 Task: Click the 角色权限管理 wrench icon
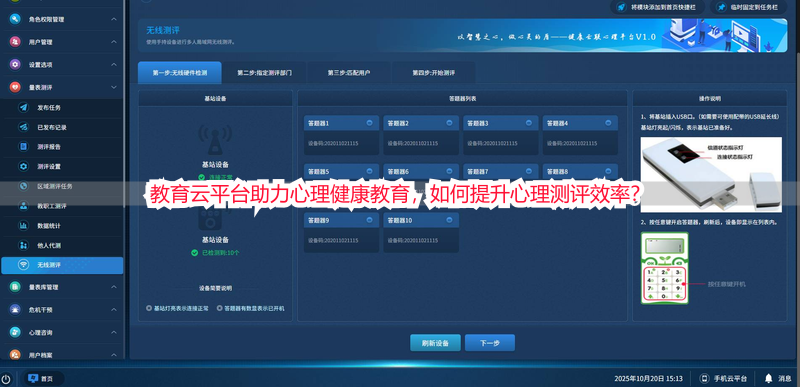pyautogui.click(x=15, y=19)
